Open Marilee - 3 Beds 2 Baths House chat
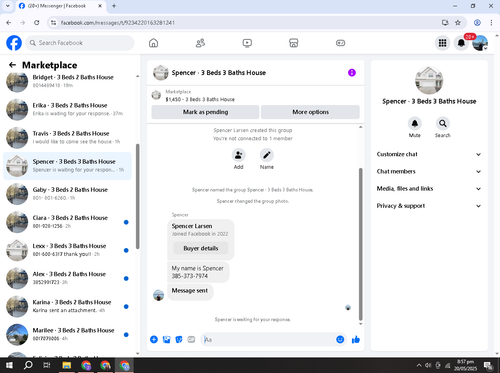500x373 pixels. tap(67, 334)
